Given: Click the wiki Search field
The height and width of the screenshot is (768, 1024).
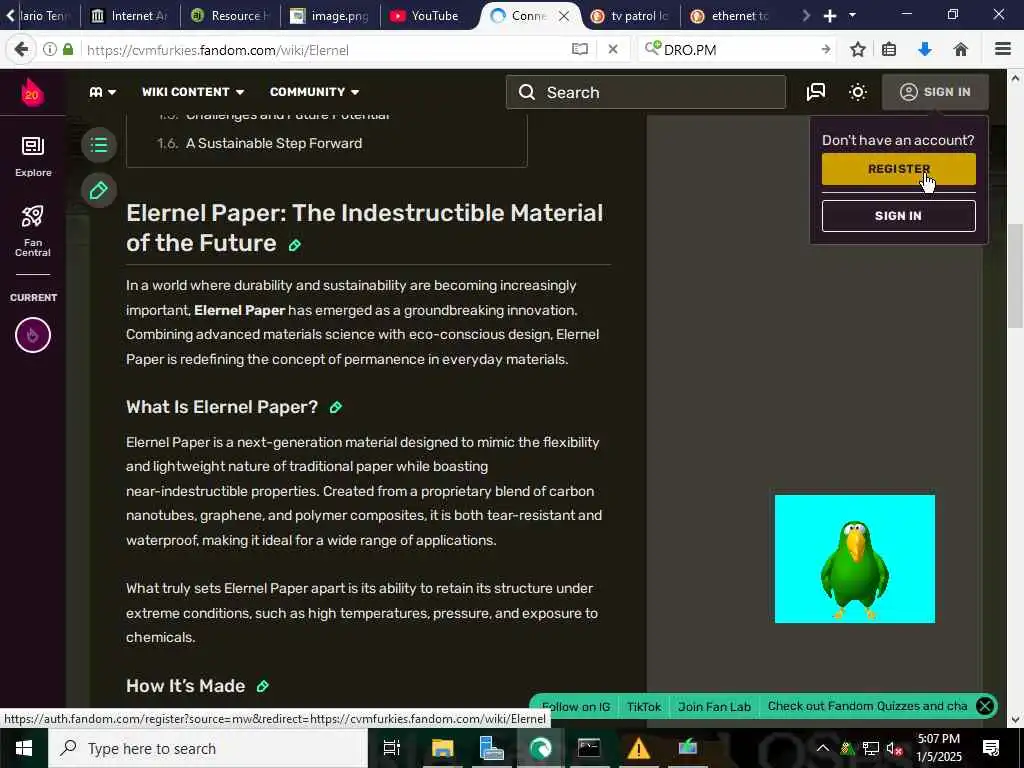Looking at the screenshot, I should click(646, 92).
